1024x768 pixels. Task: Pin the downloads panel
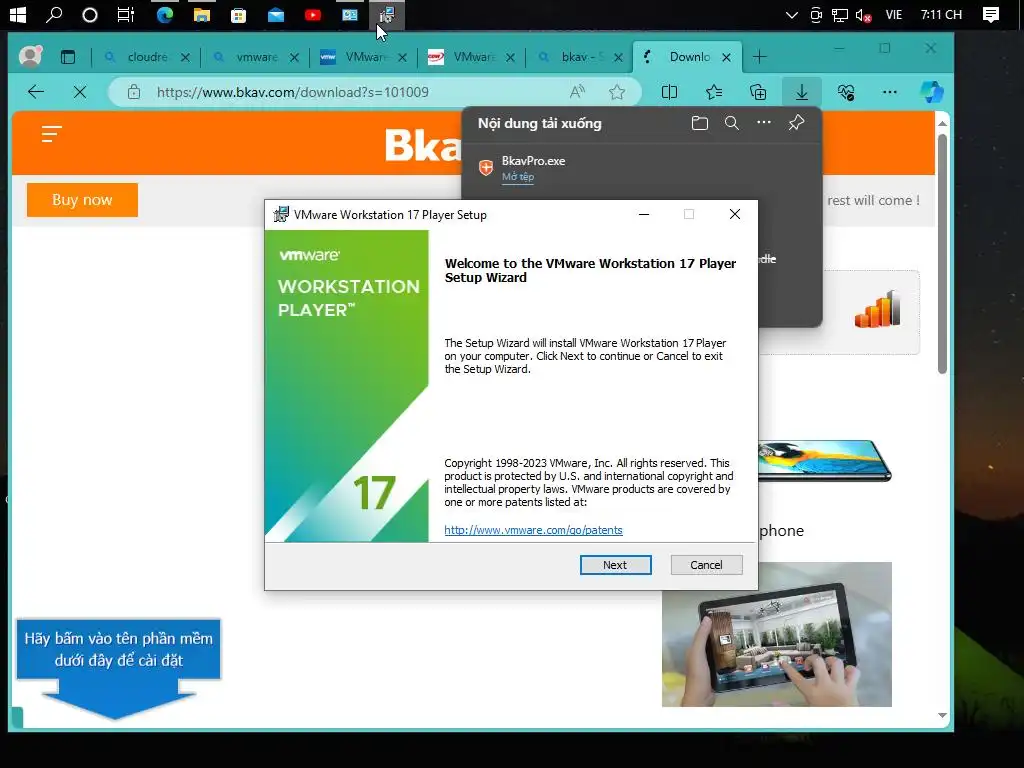pos(796,123)
